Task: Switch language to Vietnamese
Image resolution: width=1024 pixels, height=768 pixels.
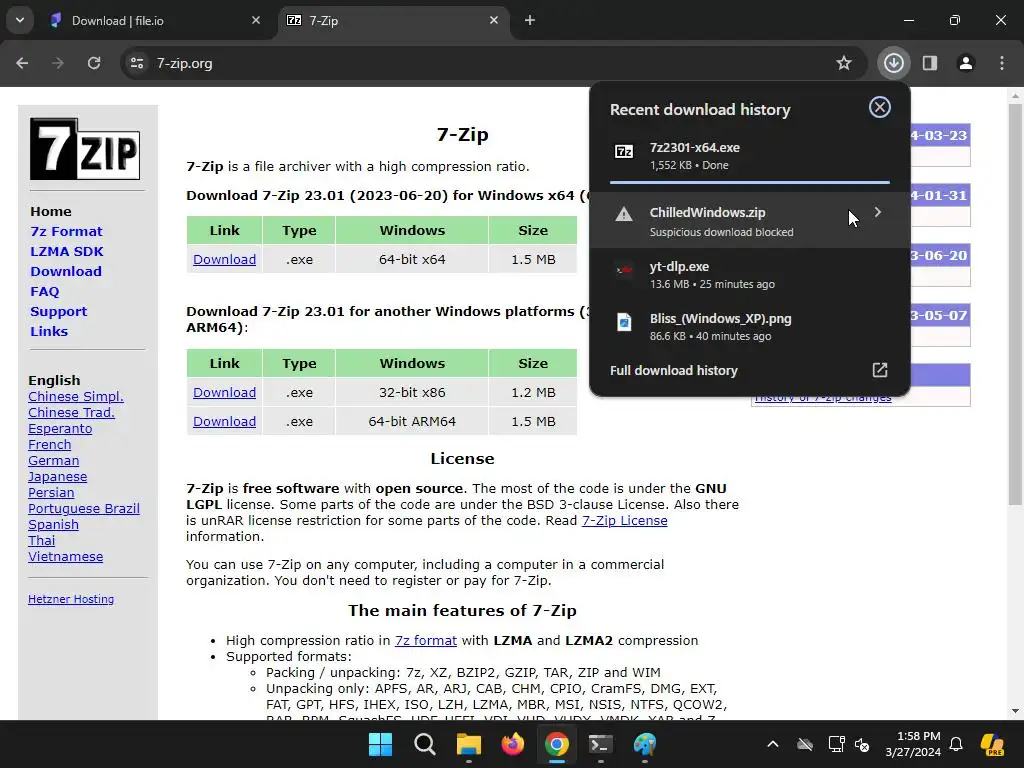Action: pos(65,556)
